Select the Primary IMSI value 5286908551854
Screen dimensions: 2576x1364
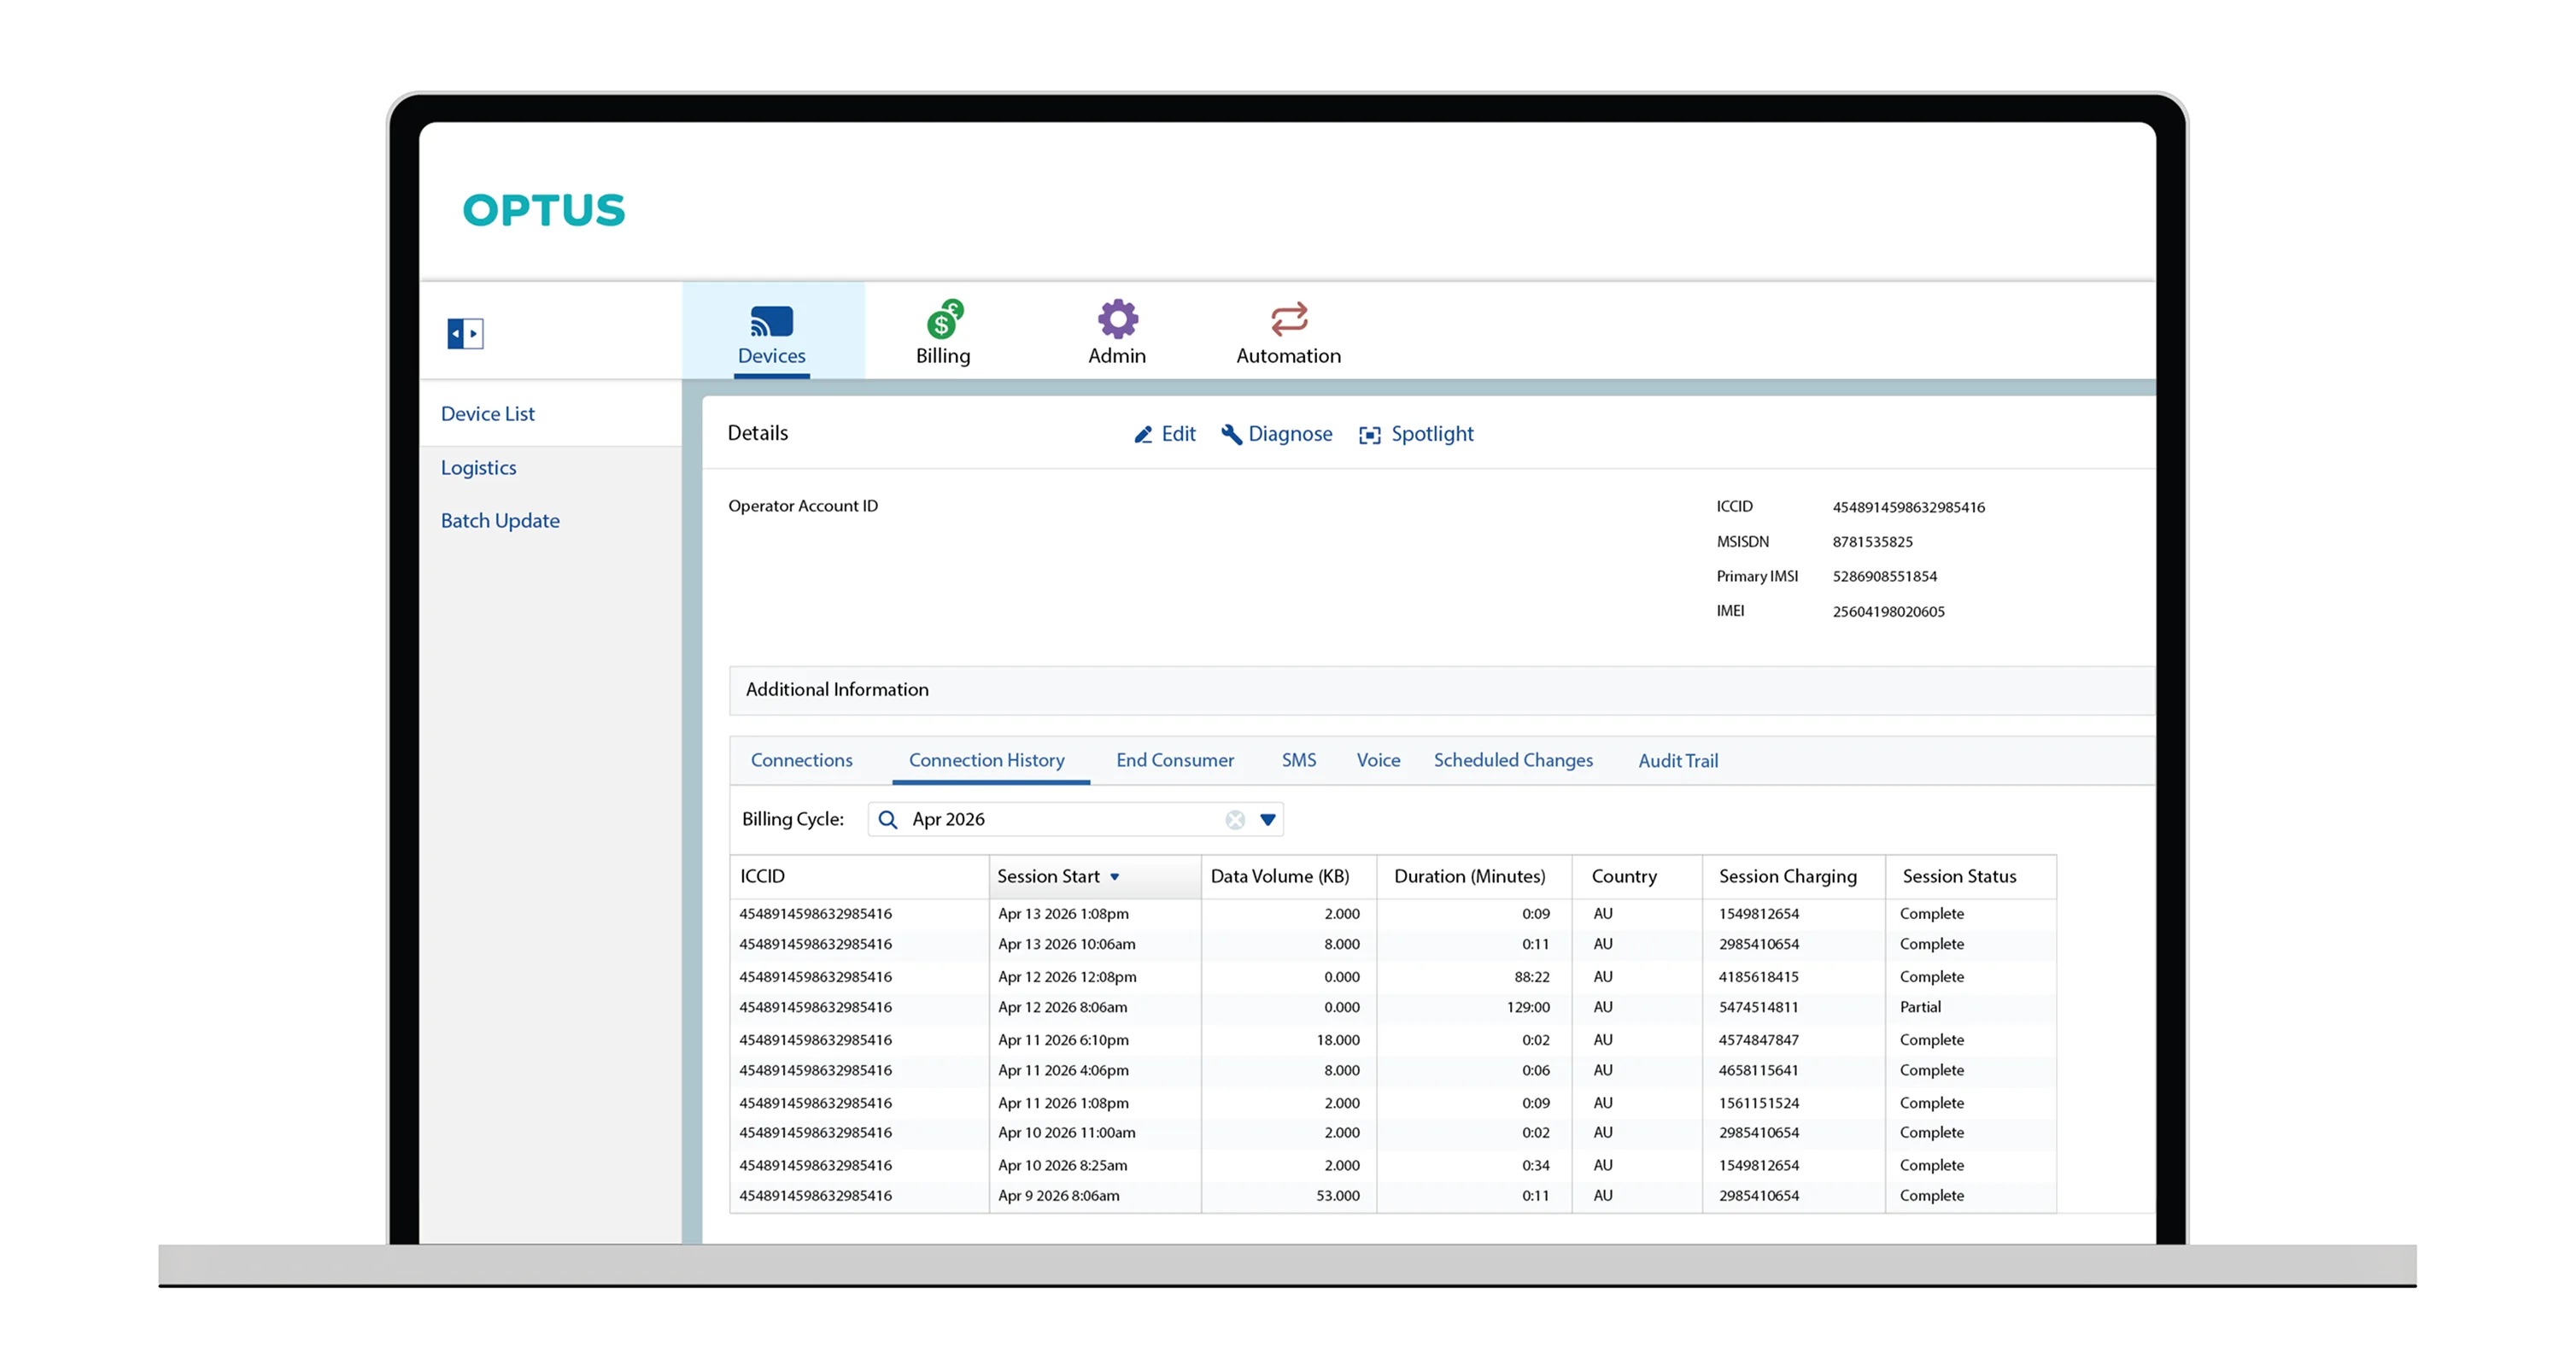click(x=1884, y=576)
